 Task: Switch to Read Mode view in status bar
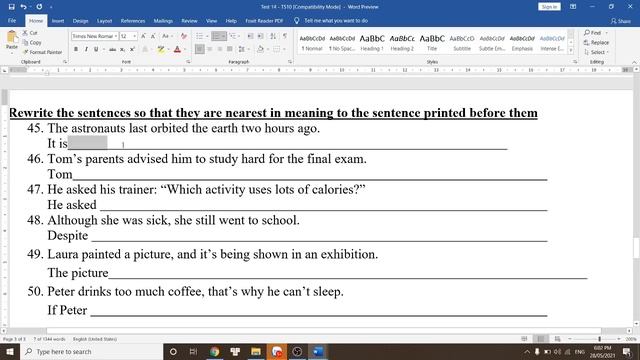[x=524, y=339]
